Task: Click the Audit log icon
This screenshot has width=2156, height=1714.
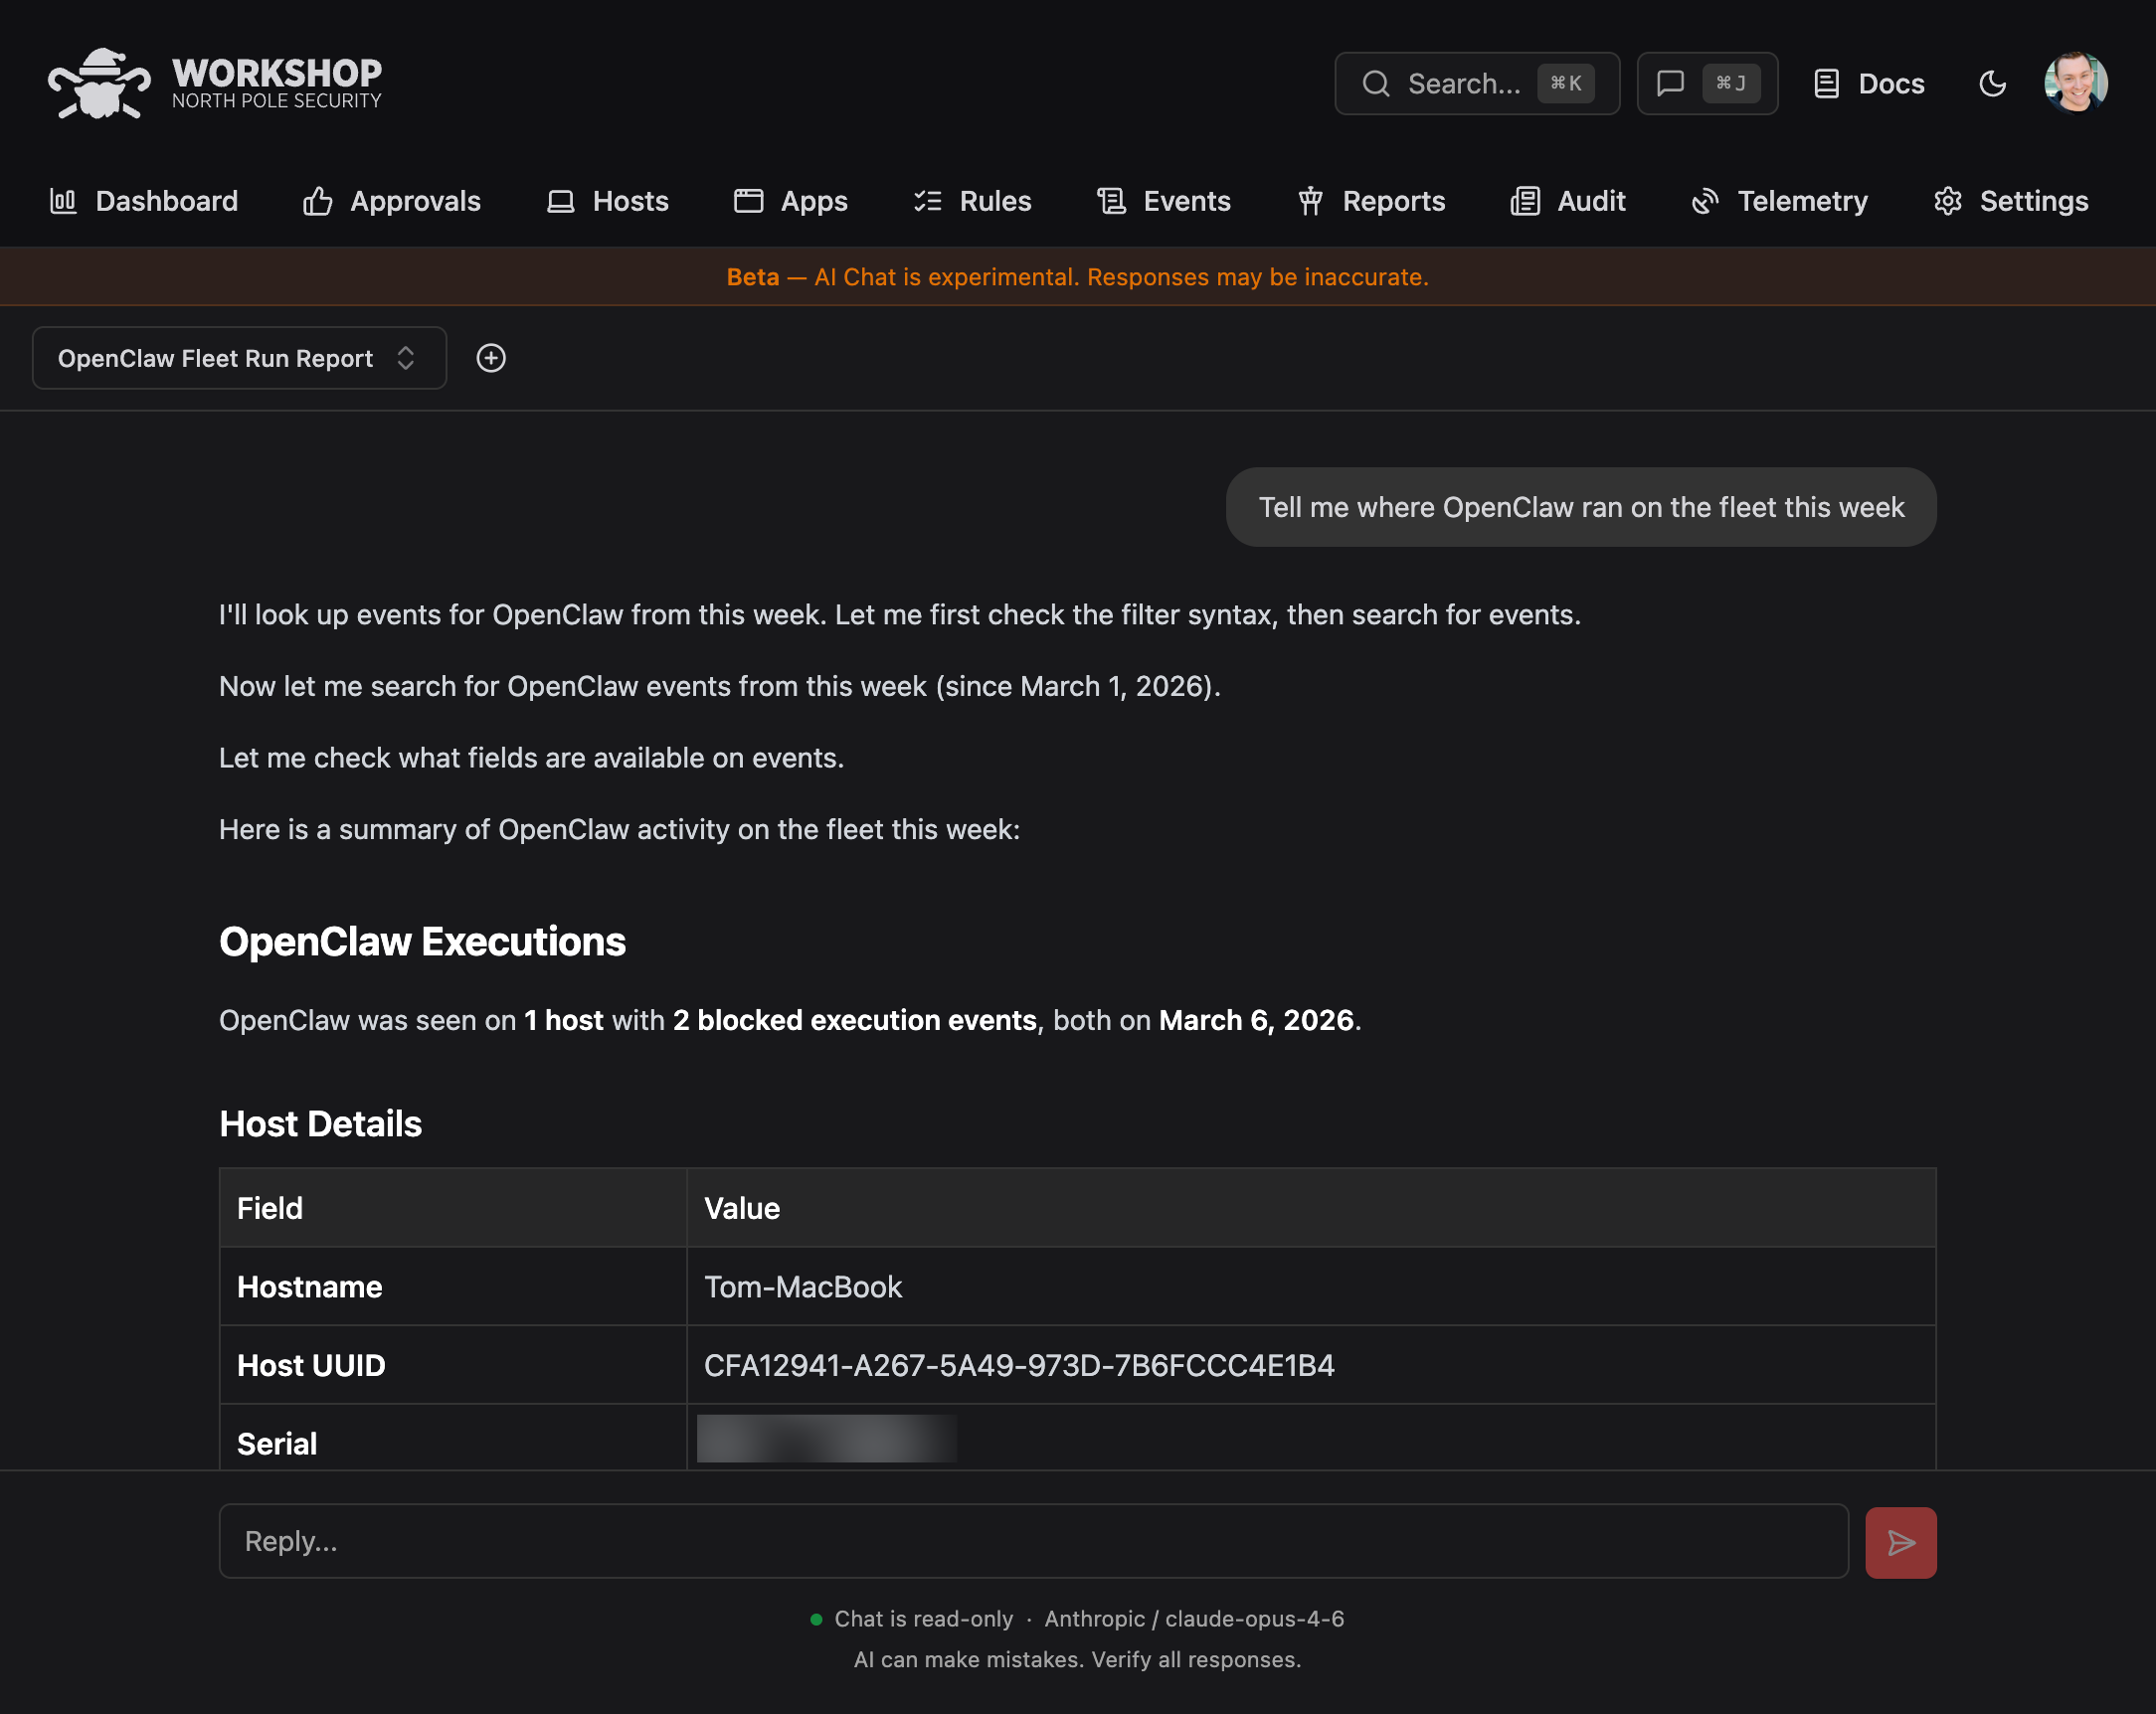Action: point(1524,201)
